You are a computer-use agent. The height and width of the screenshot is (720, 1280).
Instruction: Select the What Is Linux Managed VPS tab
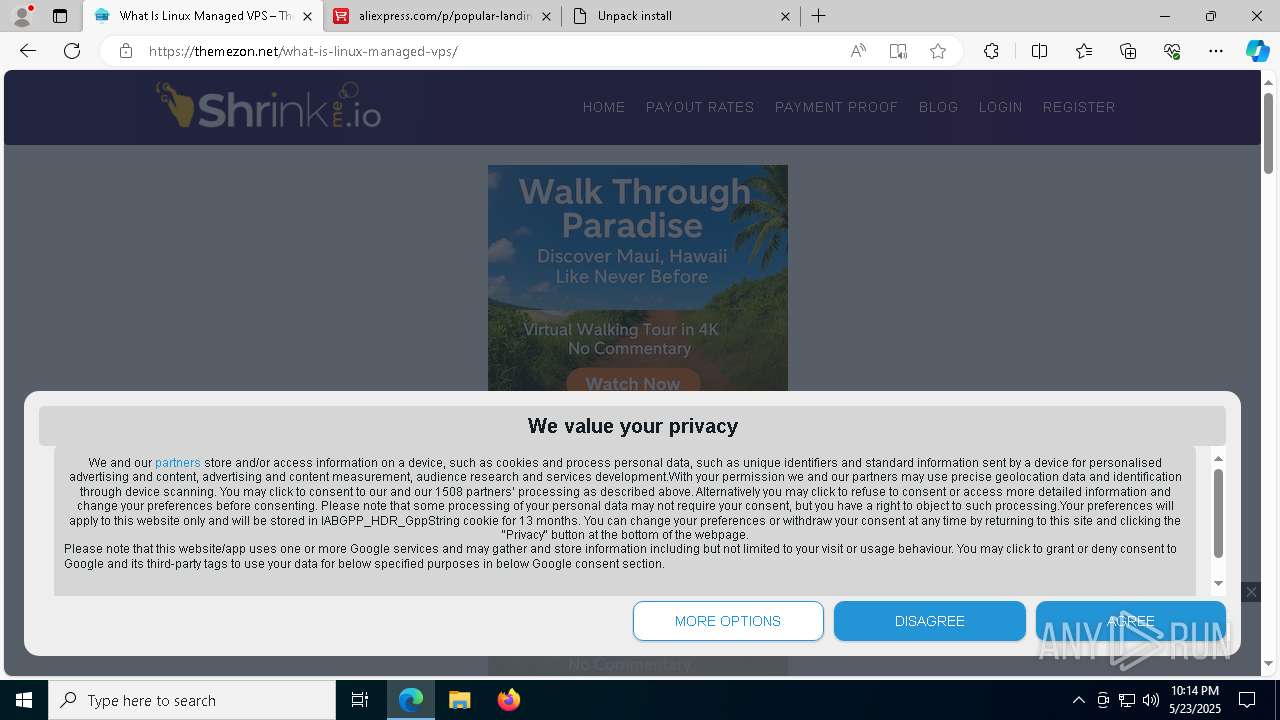[204, 16]
